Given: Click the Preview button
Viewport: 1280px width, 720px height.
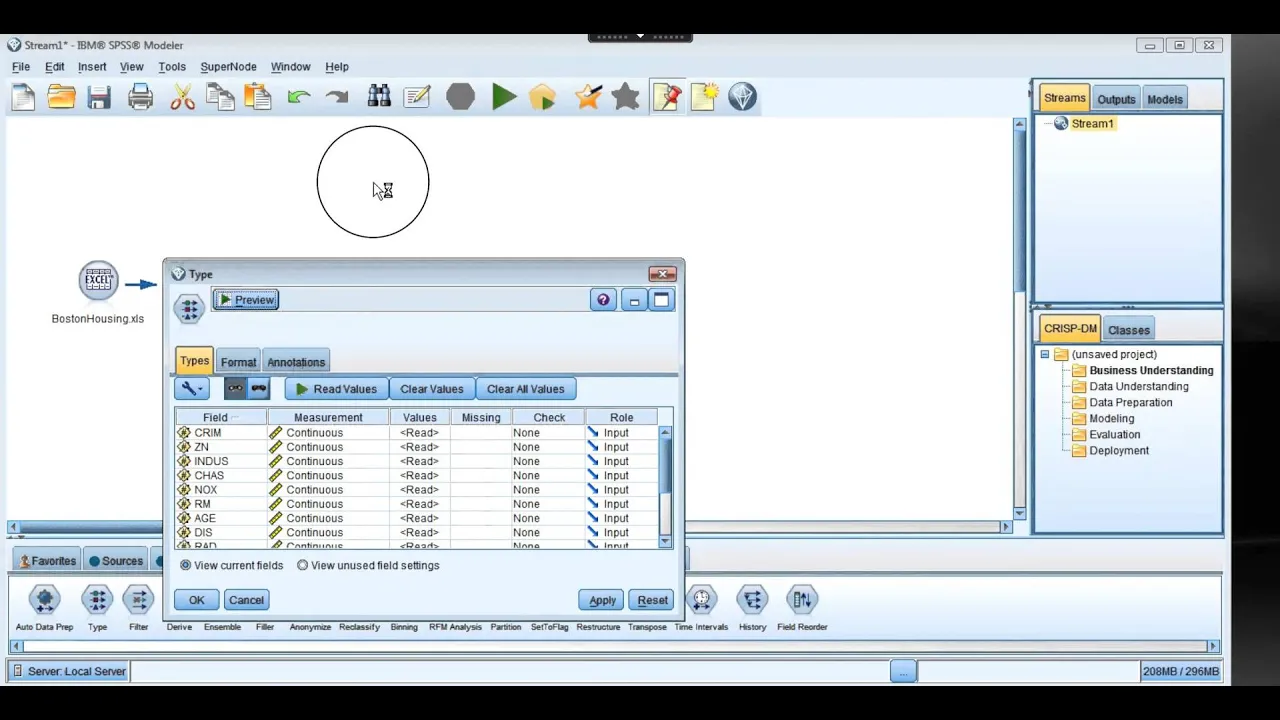Looking at the screenshot, I should 246,300.
